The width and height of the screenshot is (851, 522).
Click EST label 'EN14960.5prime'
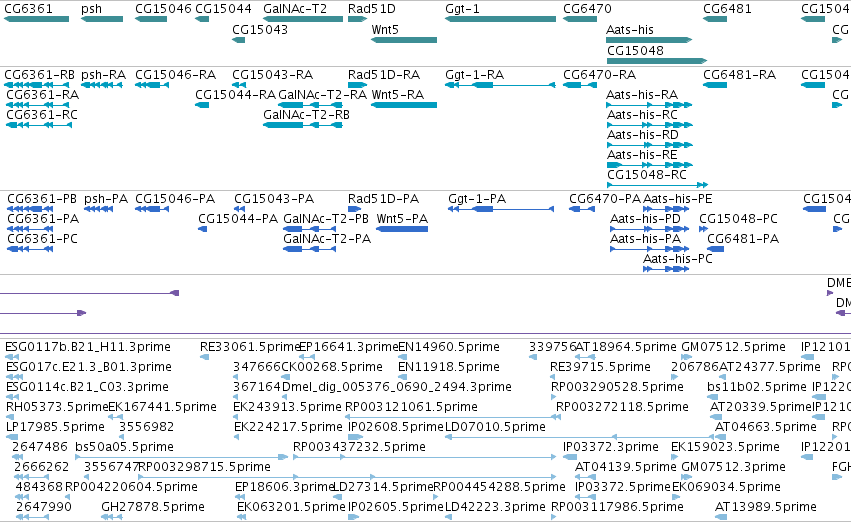(x=449, y=347)
